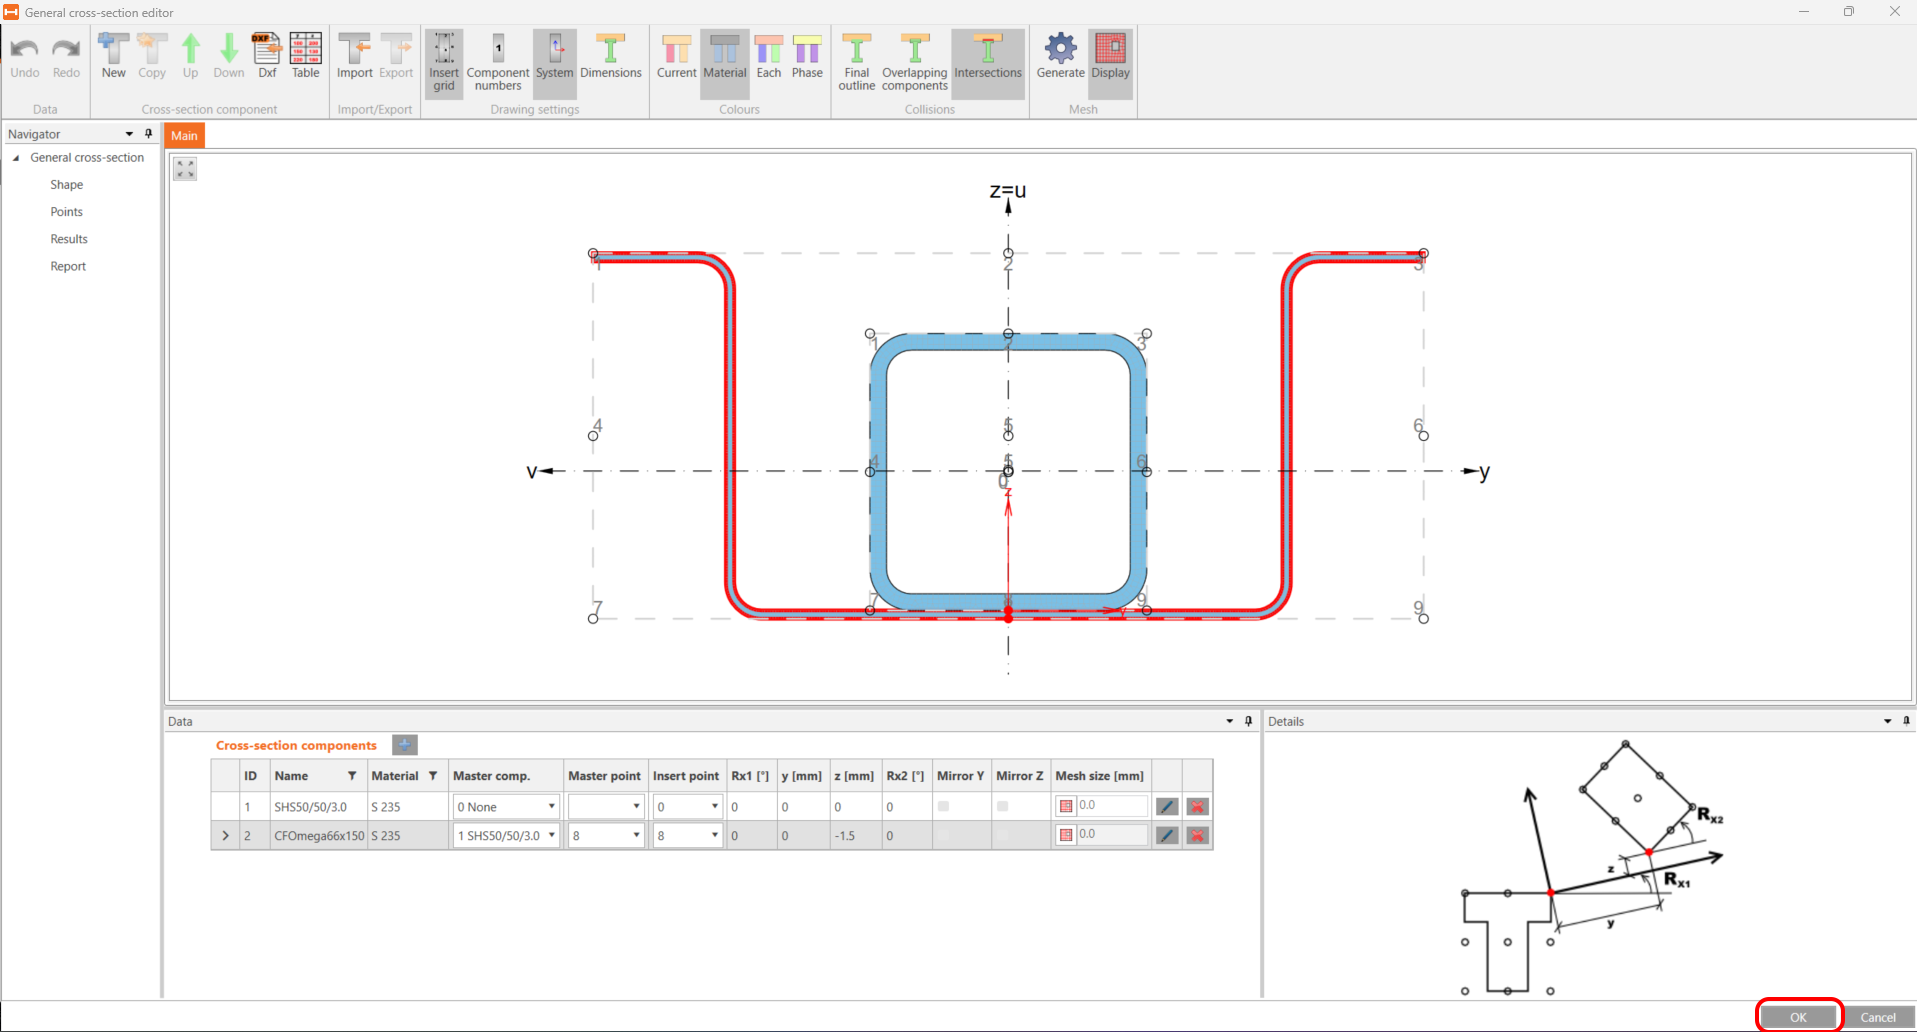Open Results in the Navigator
Screen dimensions: 1917x1032
click(69, 239)
